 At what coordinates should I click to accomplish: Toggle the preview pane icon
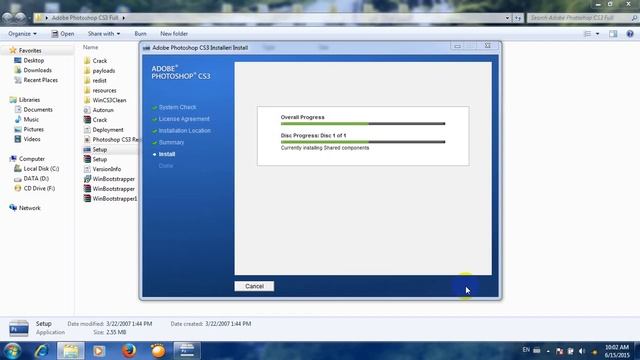pyautogui.click(x=613, y=34)
